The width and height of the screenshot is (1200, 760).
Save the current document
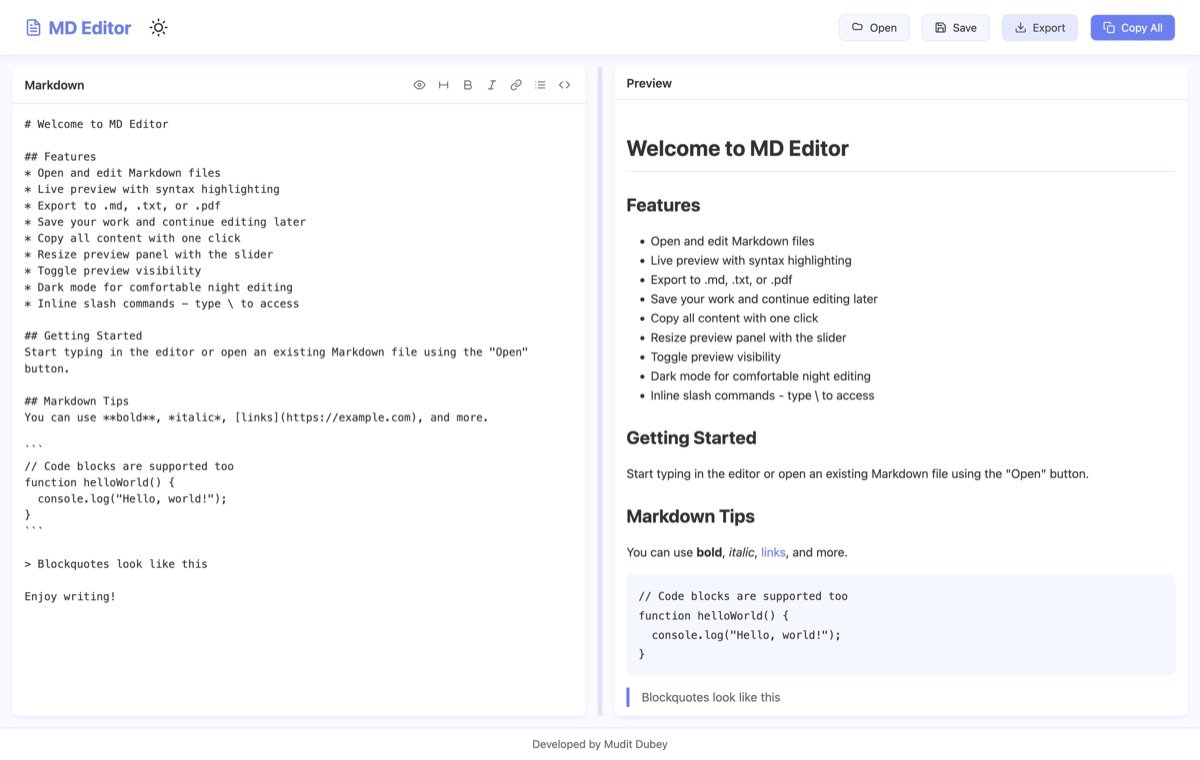[x=955, y=28]
